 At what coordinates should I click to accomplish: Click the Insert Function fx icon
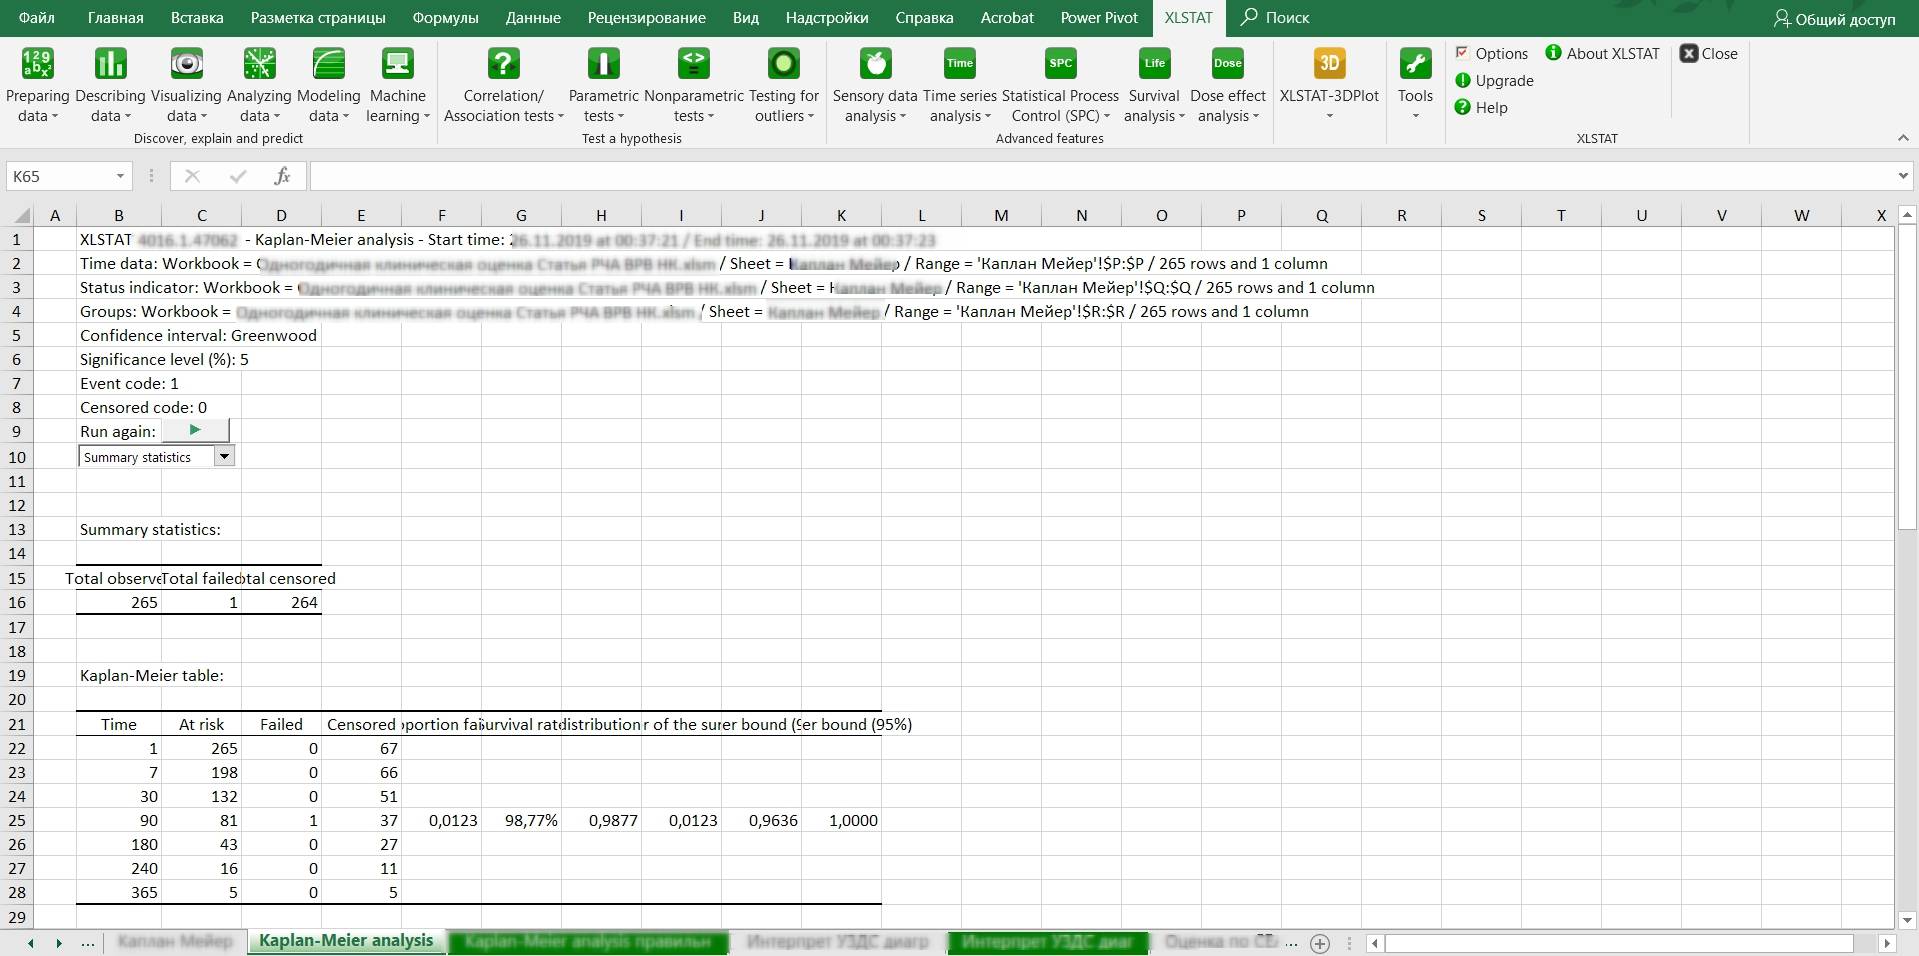[282, 177]
